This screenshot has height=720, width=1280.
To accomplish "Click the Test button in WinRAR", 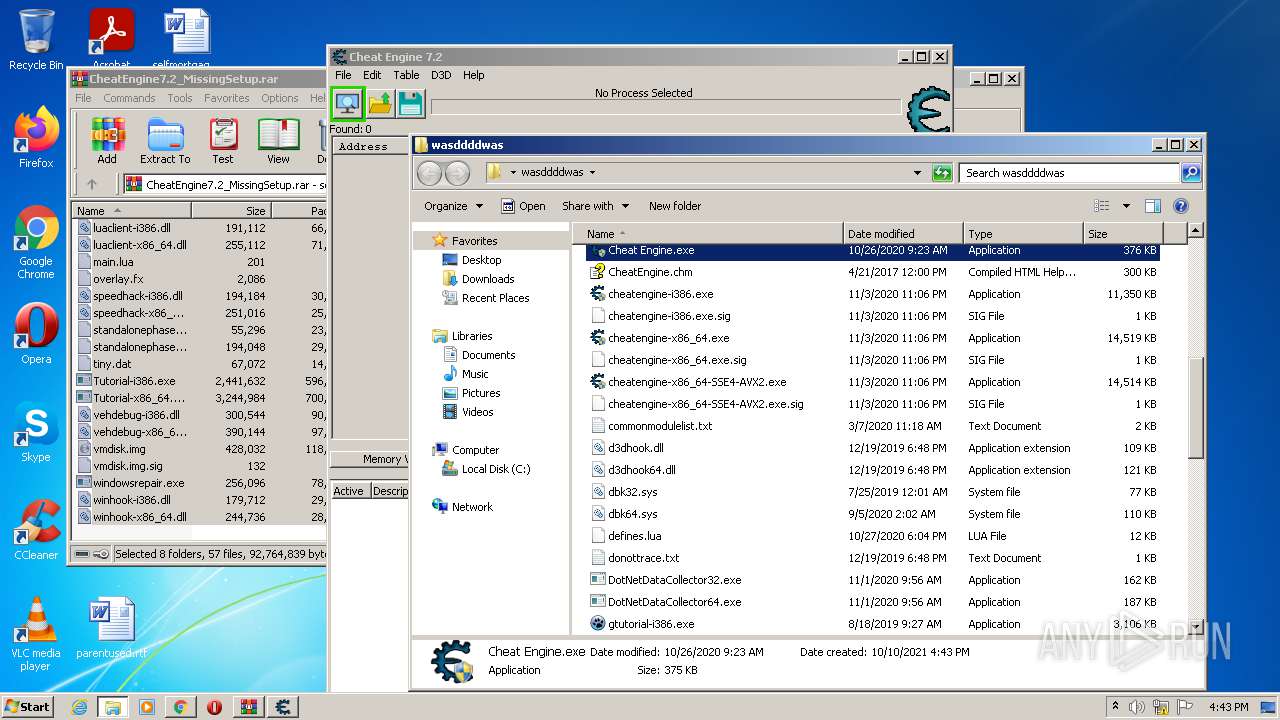I will coord(223,141).
